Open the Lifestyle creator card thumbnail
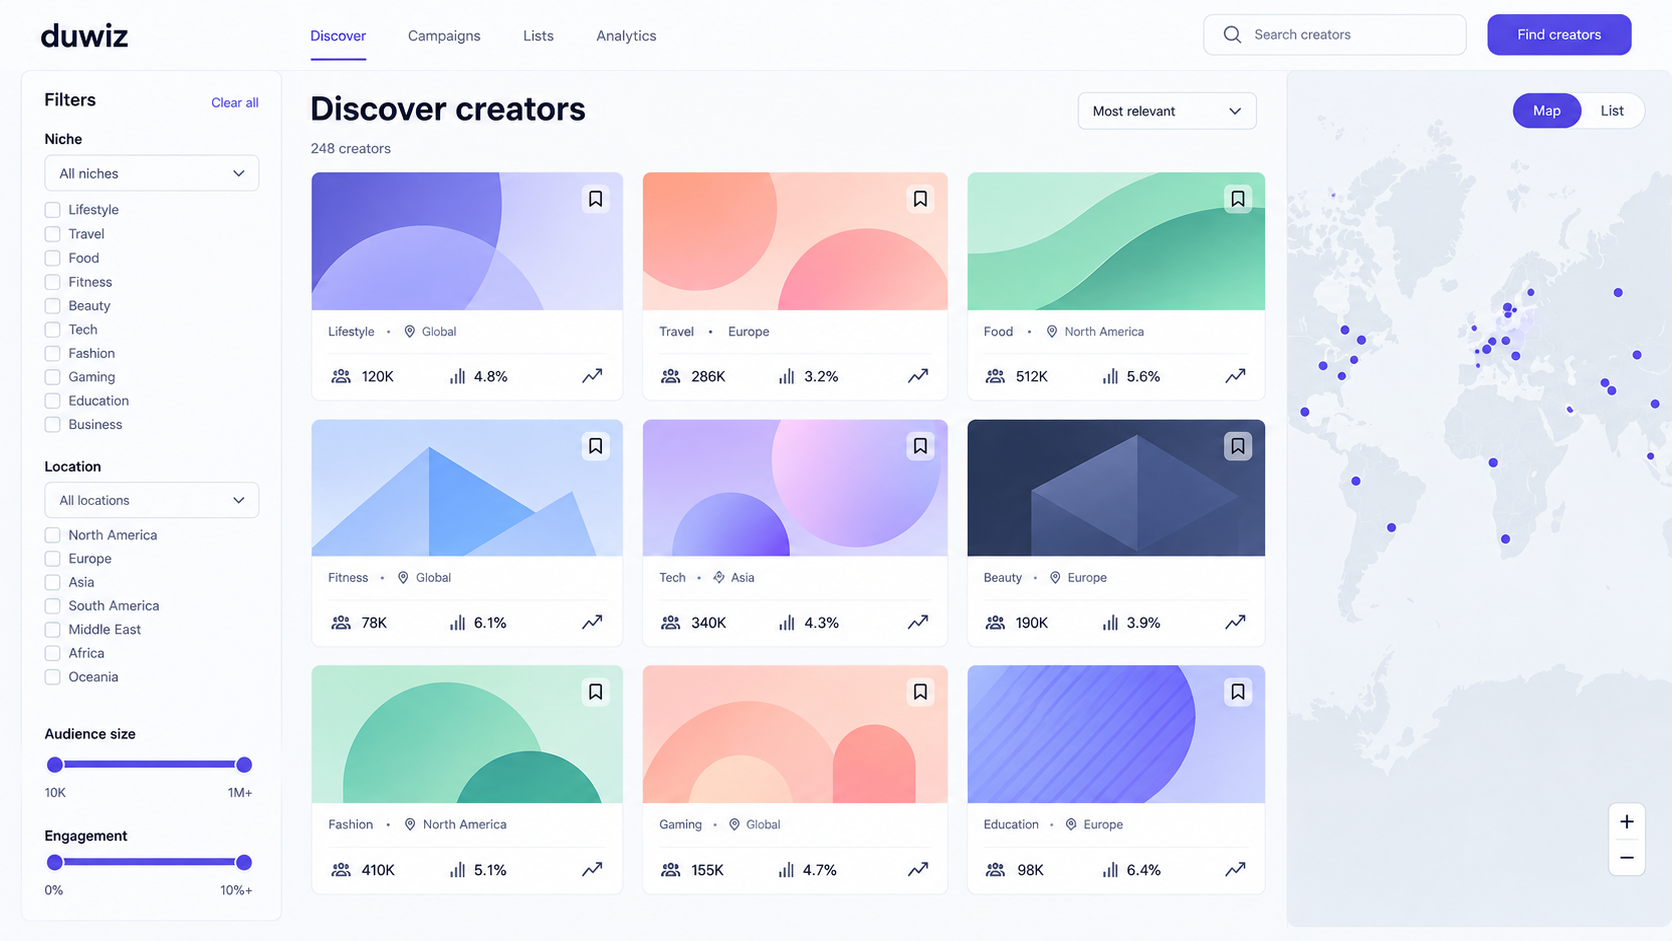The height and width of the screenshot is (941, 1672). pyautogui.click(x=467, y=241)
